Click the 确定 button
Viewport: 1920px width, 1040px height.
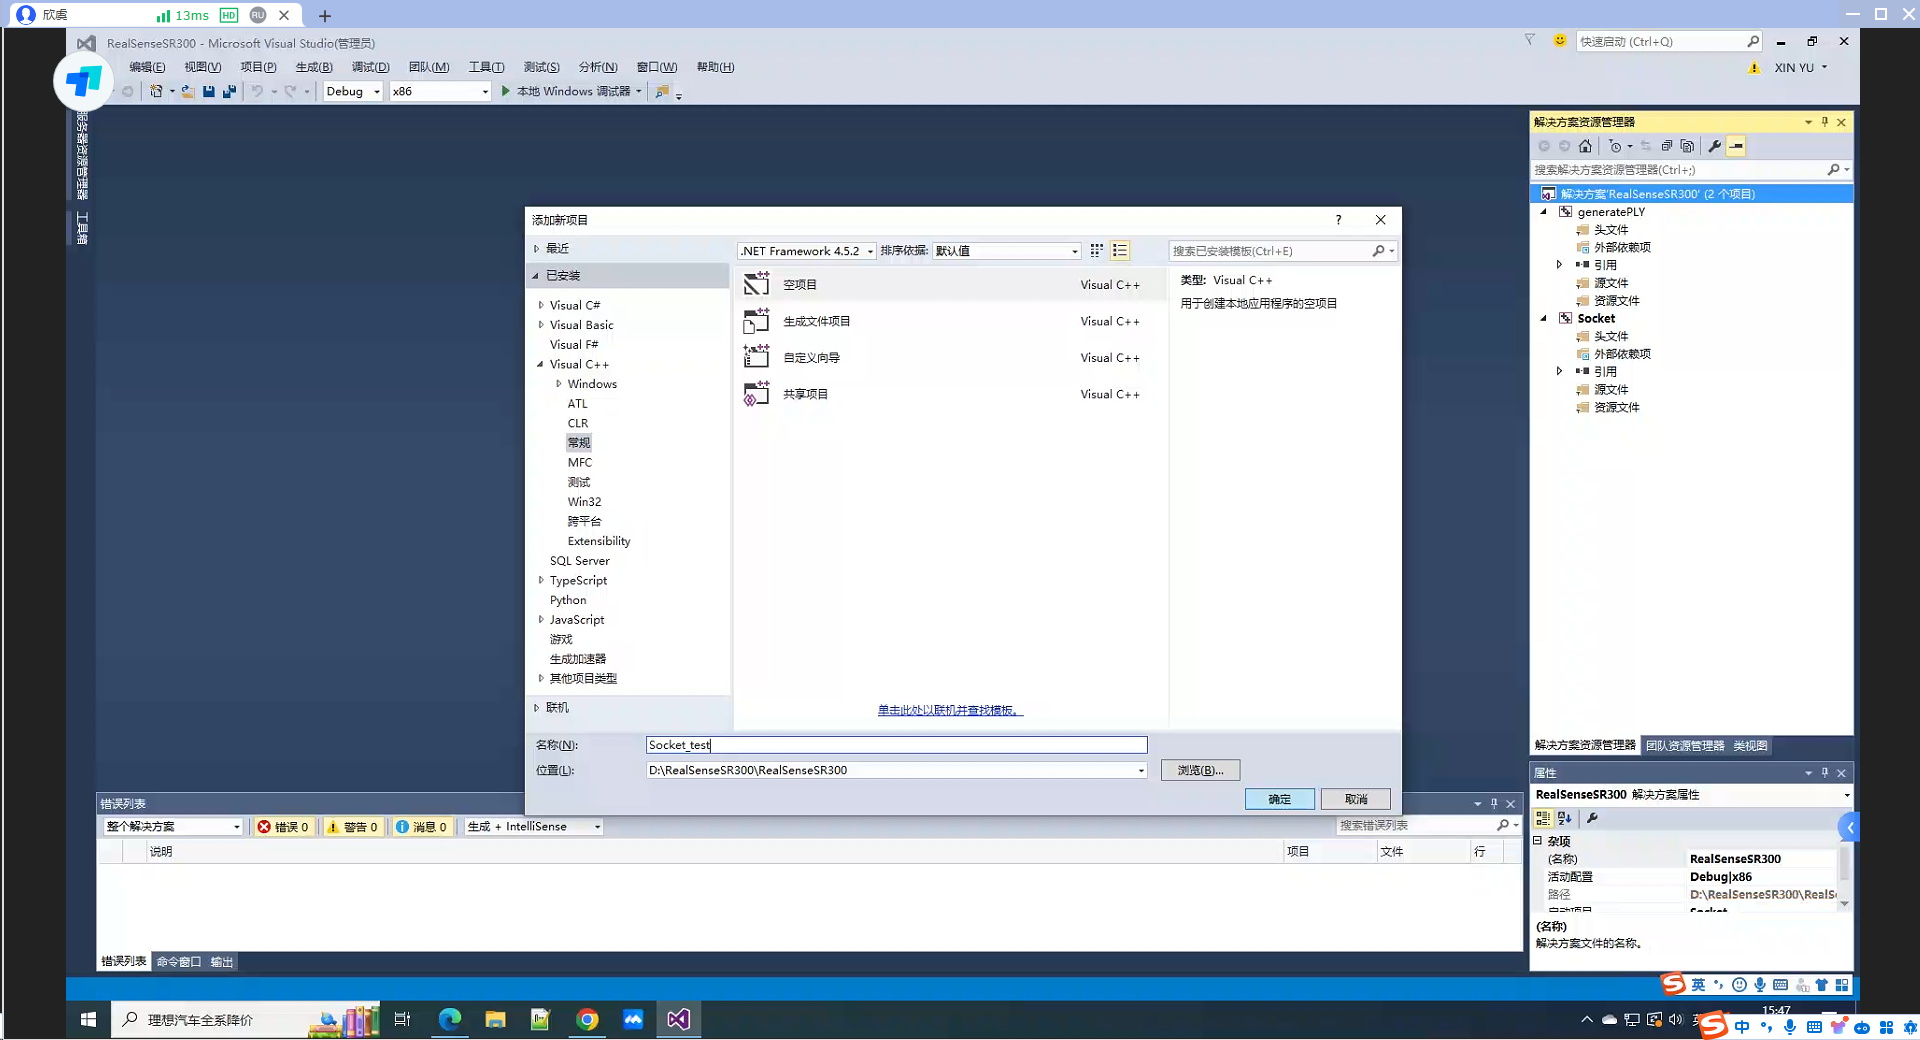1280,799
